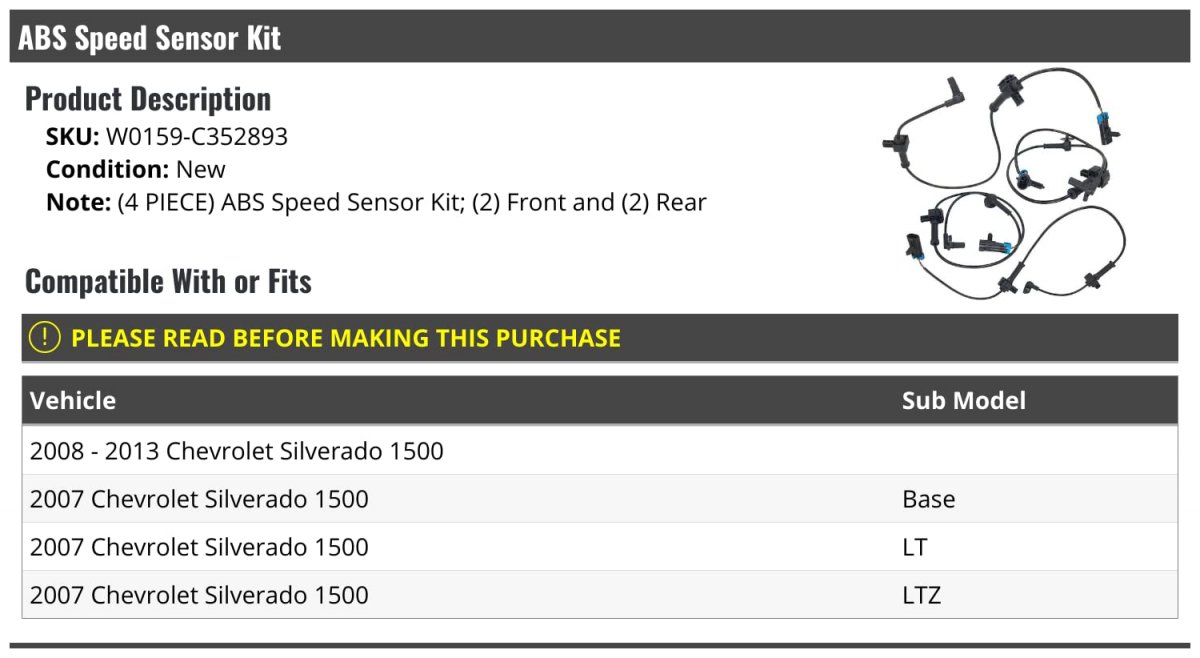Click the Product Description heading

(x=148, y=99)
